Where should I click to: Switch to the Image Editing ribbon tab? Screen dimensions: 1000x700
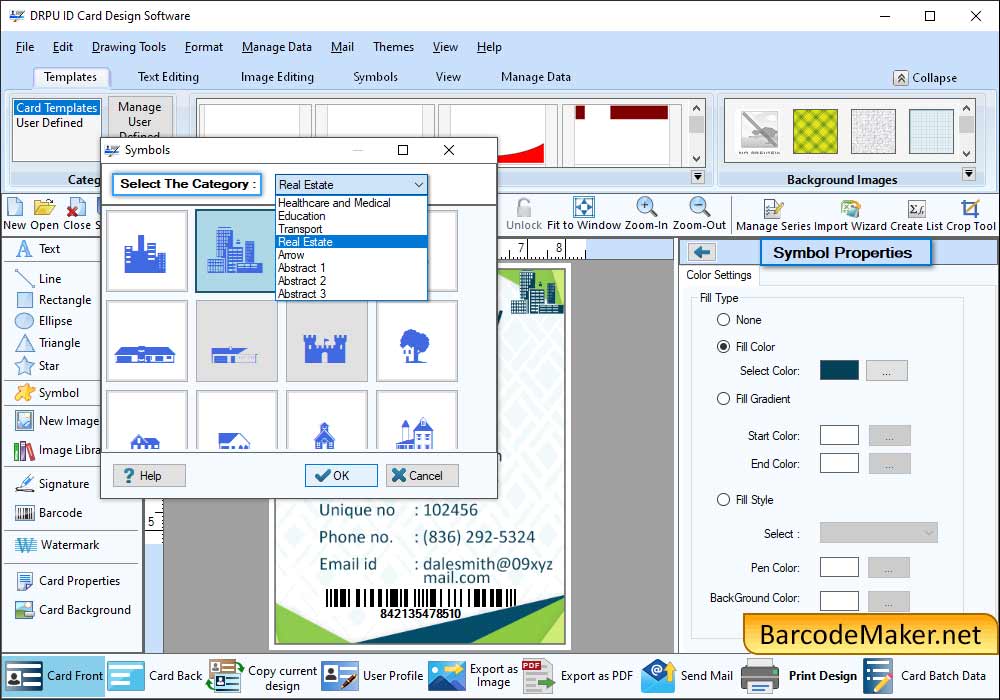pyautogui.click(x=277, y=77)
